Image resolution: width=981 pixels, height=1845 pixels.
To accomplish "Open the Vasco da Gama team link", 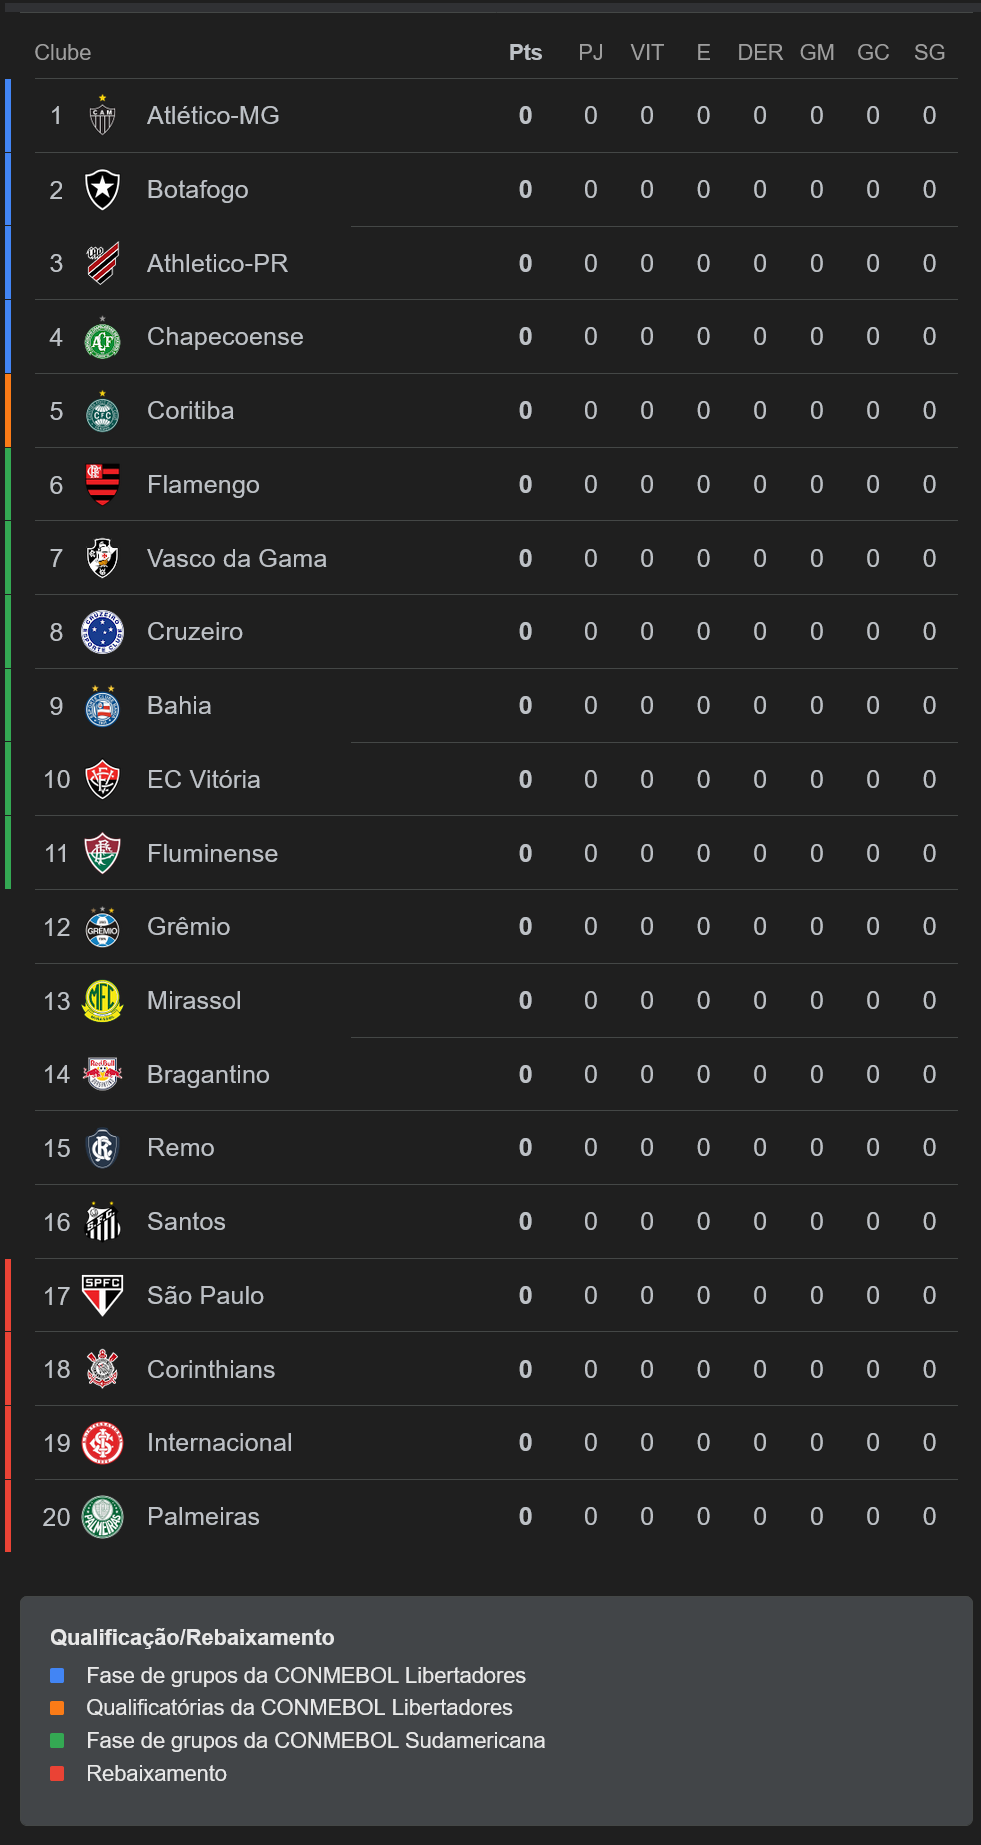I will (x=236, y=559).
